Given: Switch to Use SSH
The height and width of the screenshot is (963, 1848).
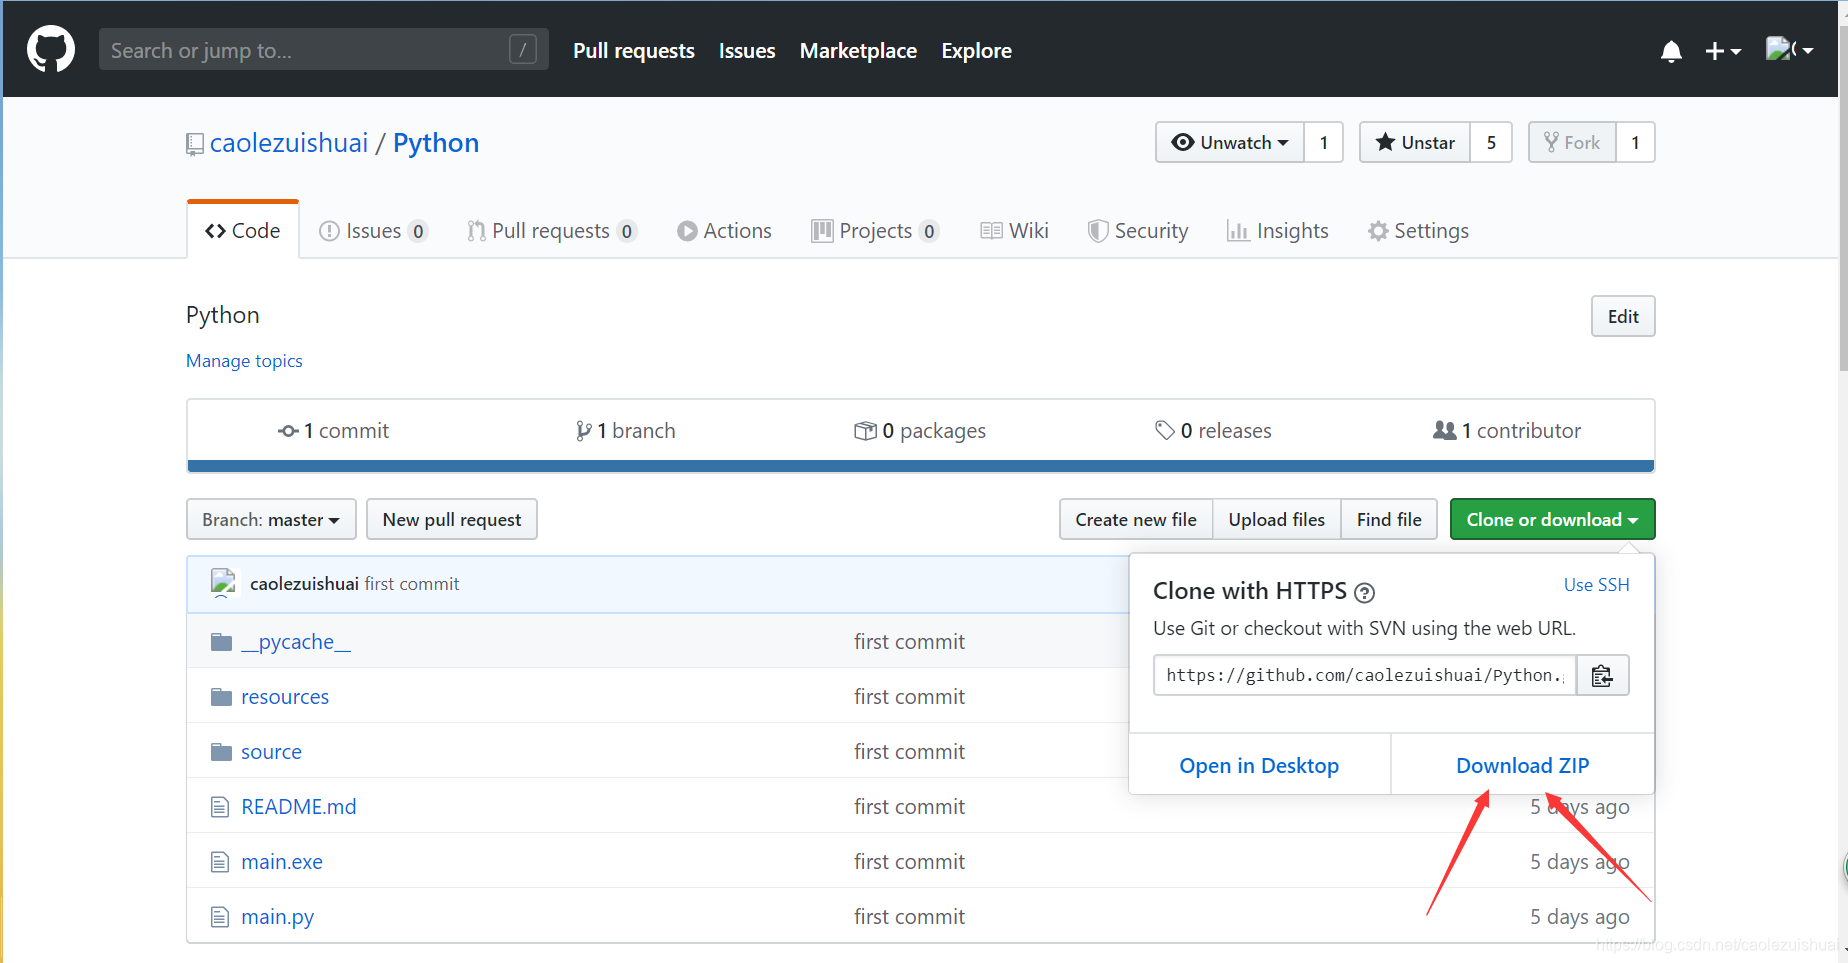Looking at the screenshot, I should (x=1596, y=585).
